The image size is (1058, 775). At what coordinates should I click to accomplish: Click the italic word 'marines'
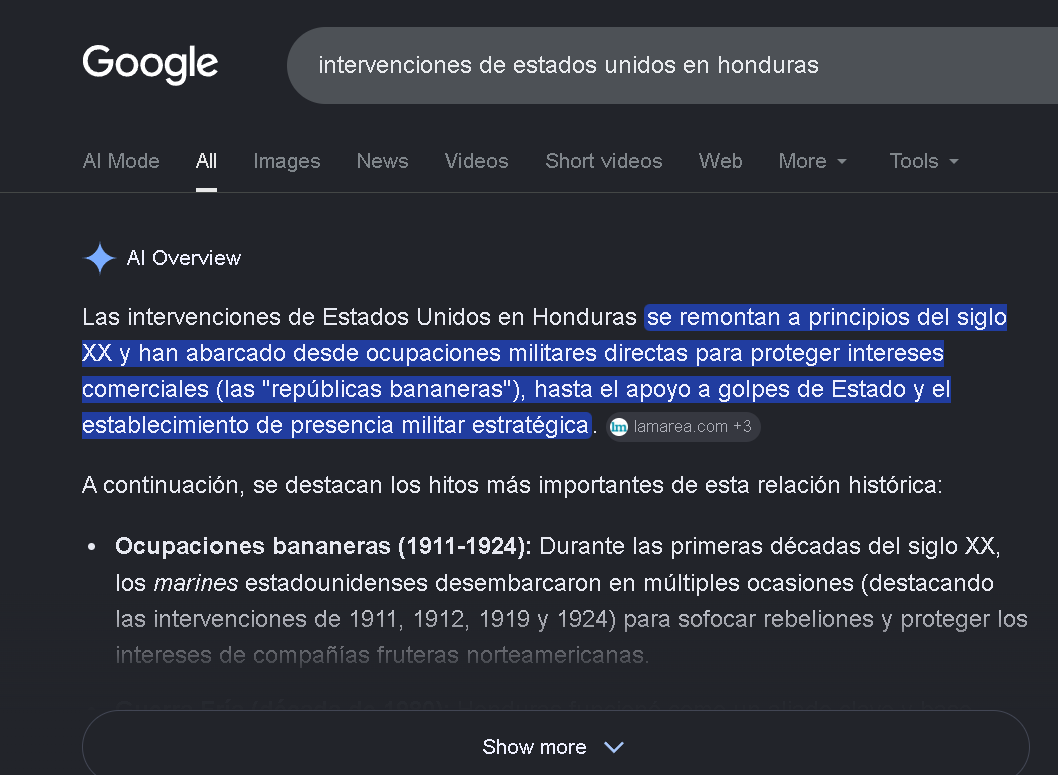[196, 583]
